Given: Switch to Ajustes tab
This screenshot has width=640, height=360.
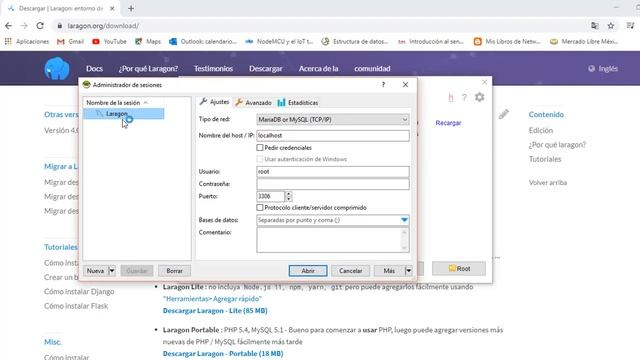Looking at the screenshot, I should point(214,102).
